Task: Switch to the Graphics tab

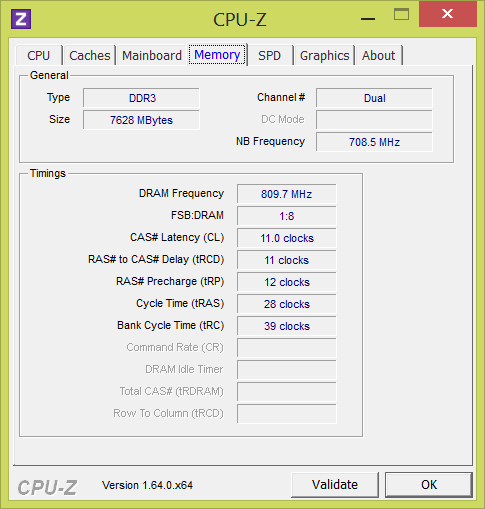Action: click(325, 55)
